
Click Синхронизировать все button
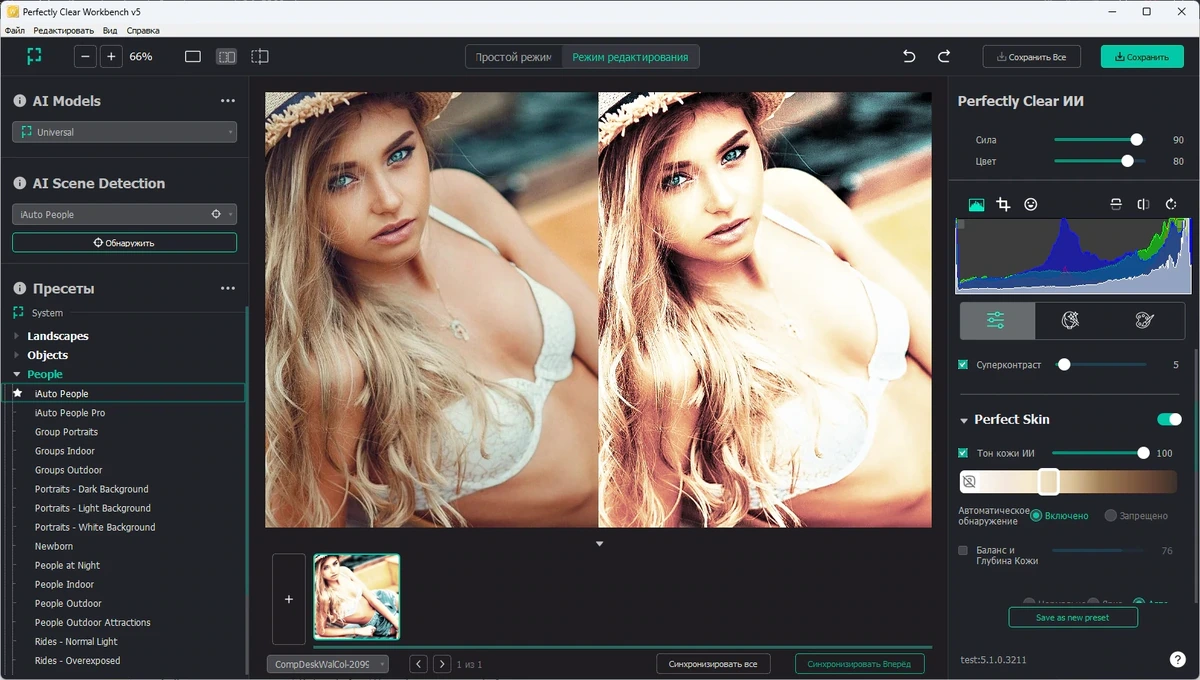click(714, 664)
